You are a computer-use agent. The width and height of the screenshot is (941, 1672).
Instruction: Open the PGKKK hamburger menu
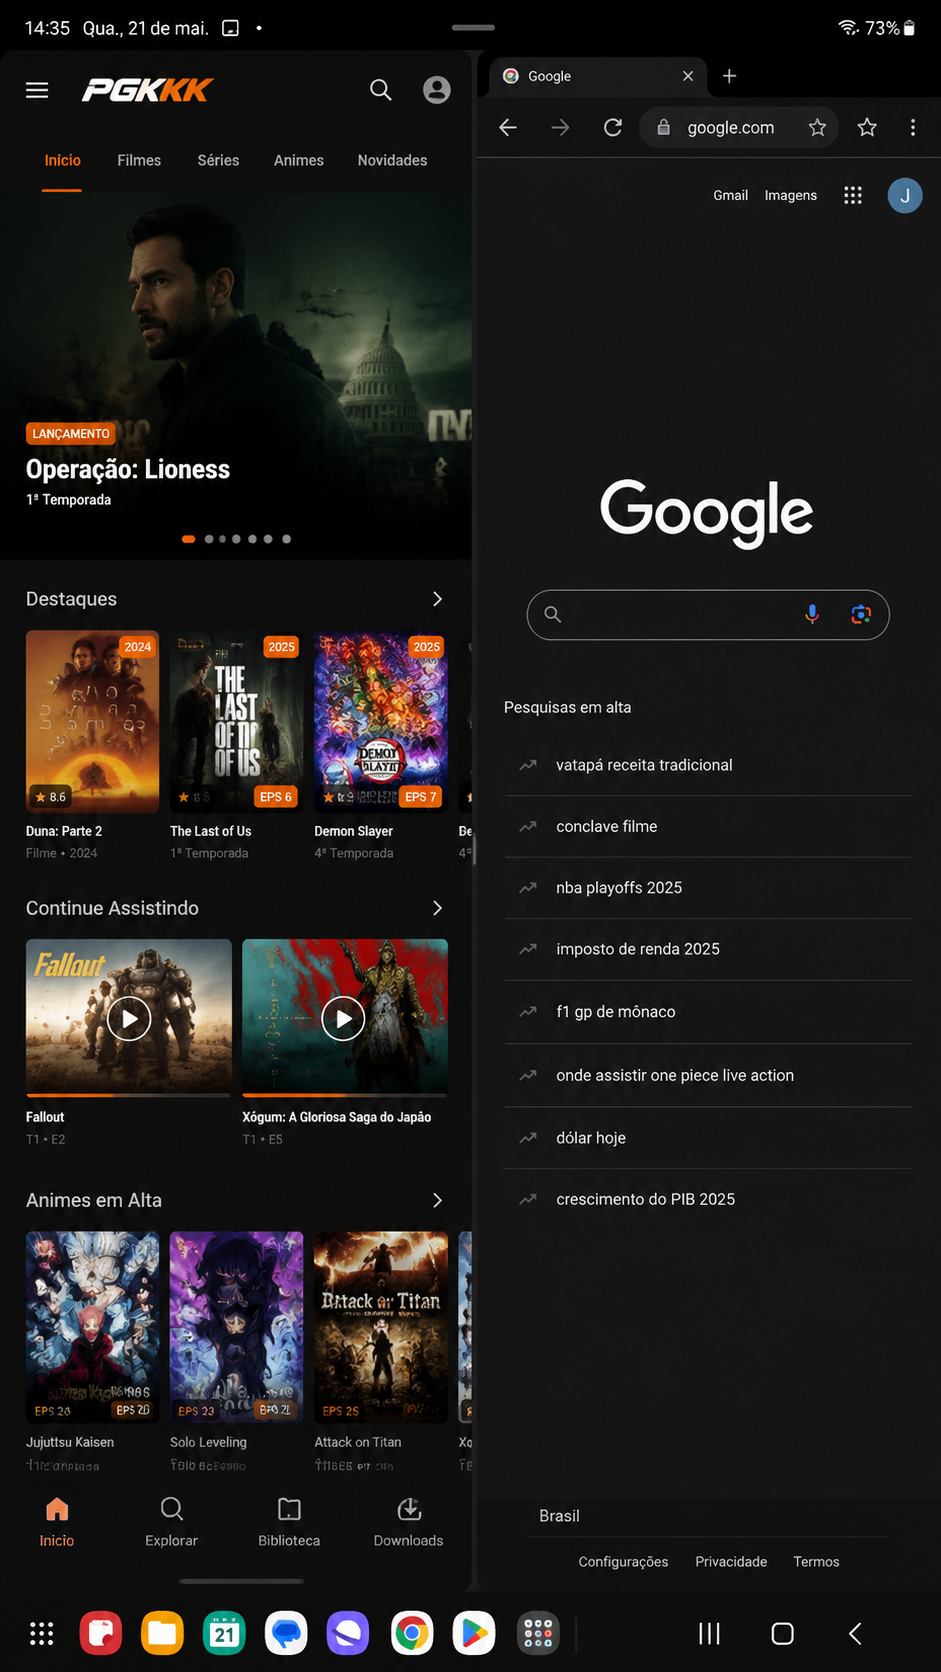[x=37, y=90]
